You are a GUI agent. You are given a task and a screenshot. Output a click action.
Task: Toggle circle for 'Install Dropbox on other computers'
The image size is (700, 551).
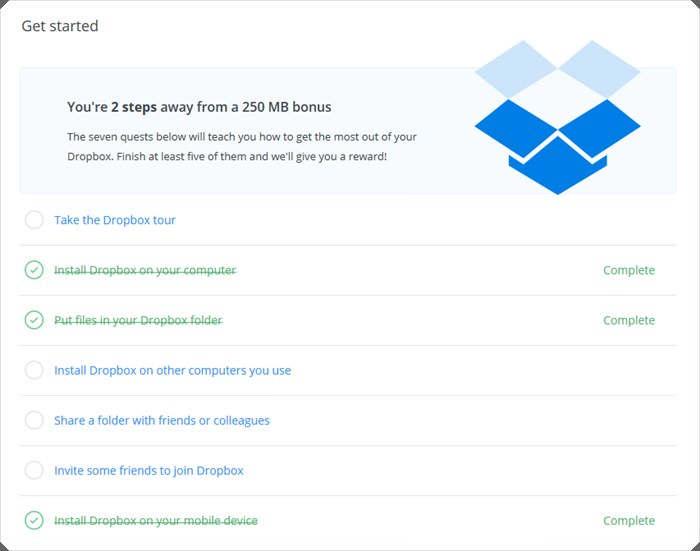34,370
